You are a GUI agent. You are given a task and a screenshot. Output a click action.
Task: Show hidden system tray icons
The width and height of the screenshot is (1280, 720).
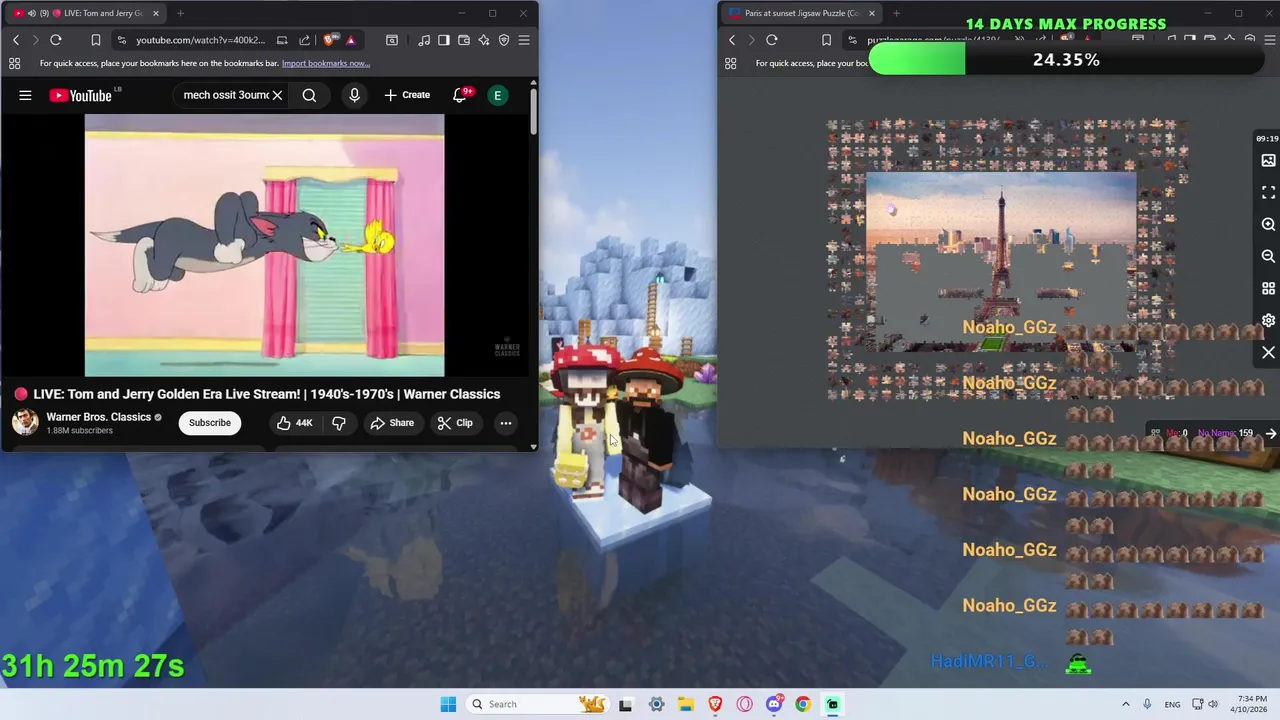[x=1125, y=704]
